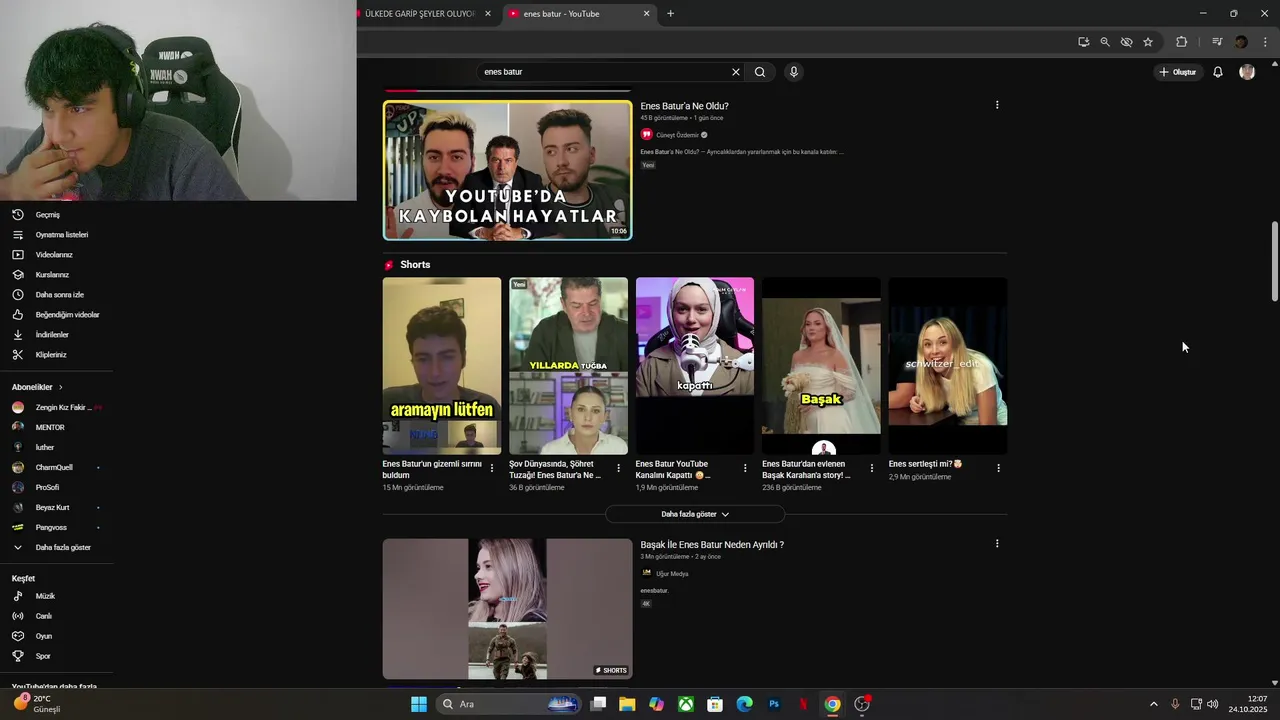Viewport: 1280px width, 720px height.
Task: Click the zoom magnifier in address bar
Action: (1105, 42)
